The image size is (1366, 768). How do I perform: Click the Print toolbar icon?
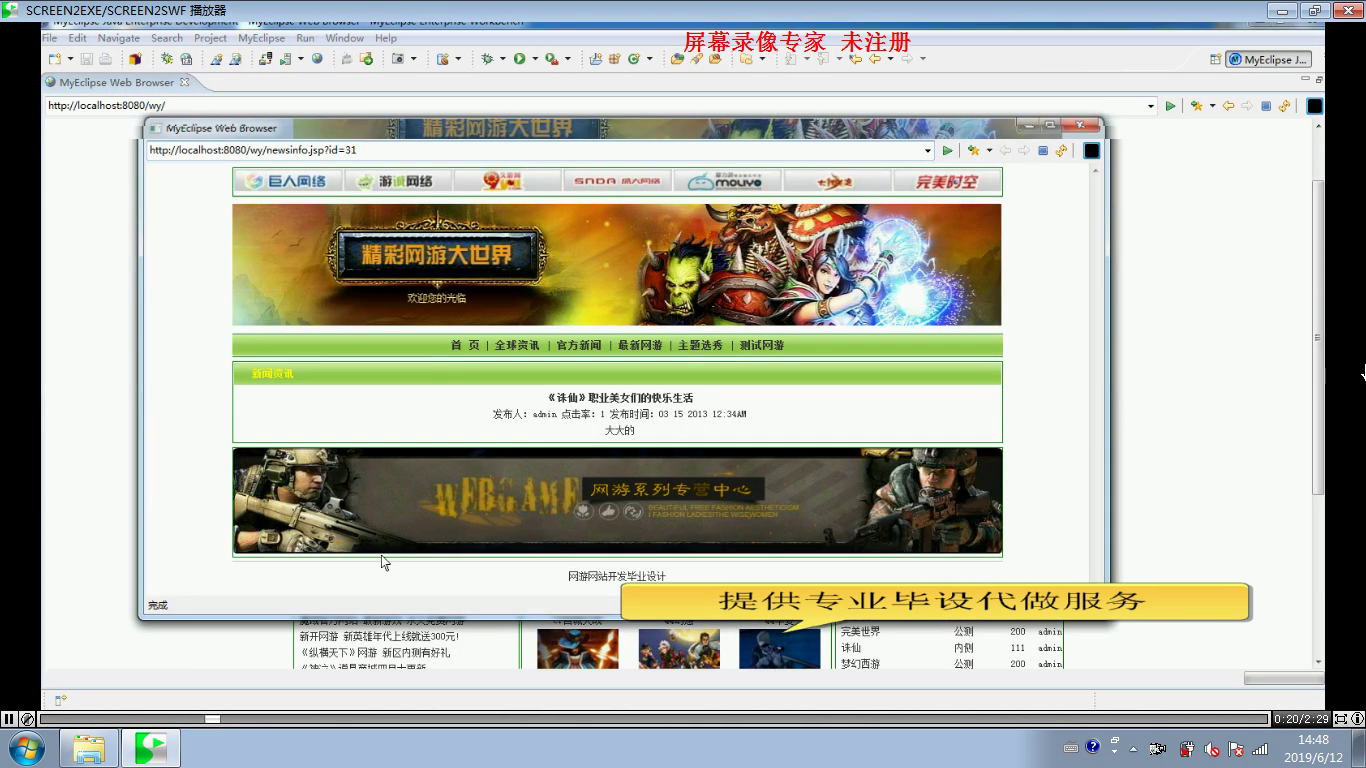tap(106, 59)
